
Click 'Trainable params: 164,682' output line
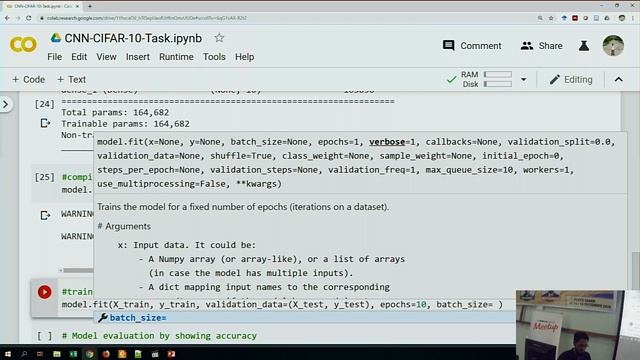pos(125,124)
